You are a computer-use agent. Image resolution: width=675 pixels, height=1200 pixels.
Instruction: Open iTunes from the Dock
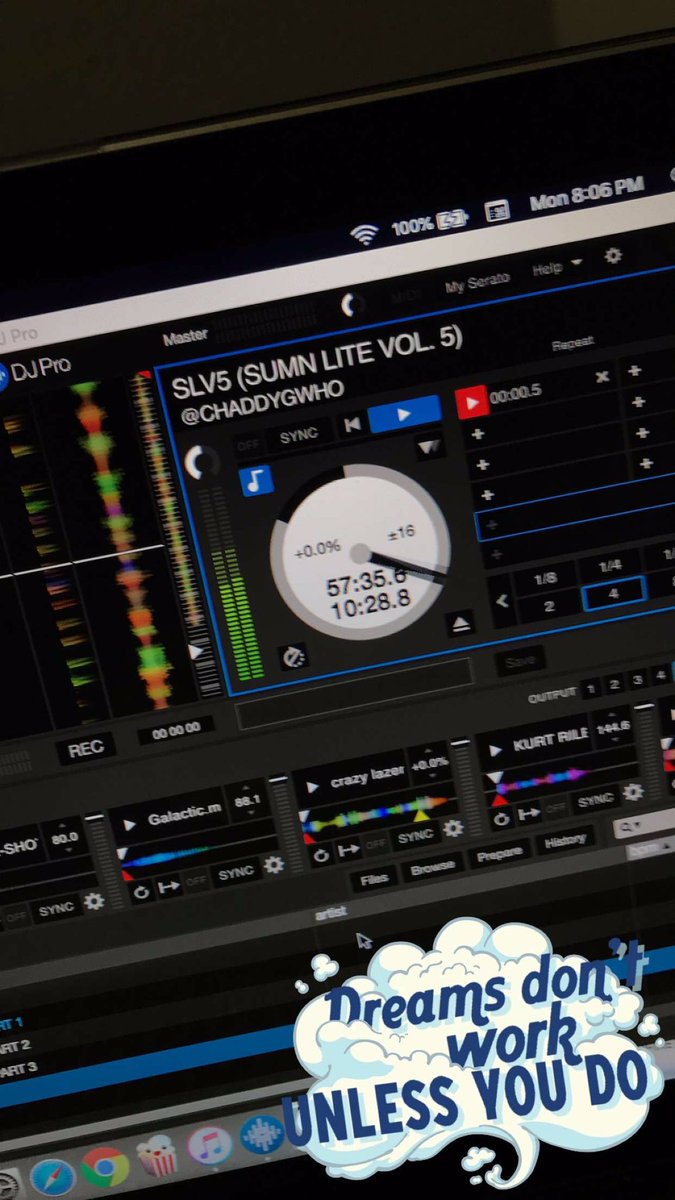pyautogui.click(x=210, y=1146)
